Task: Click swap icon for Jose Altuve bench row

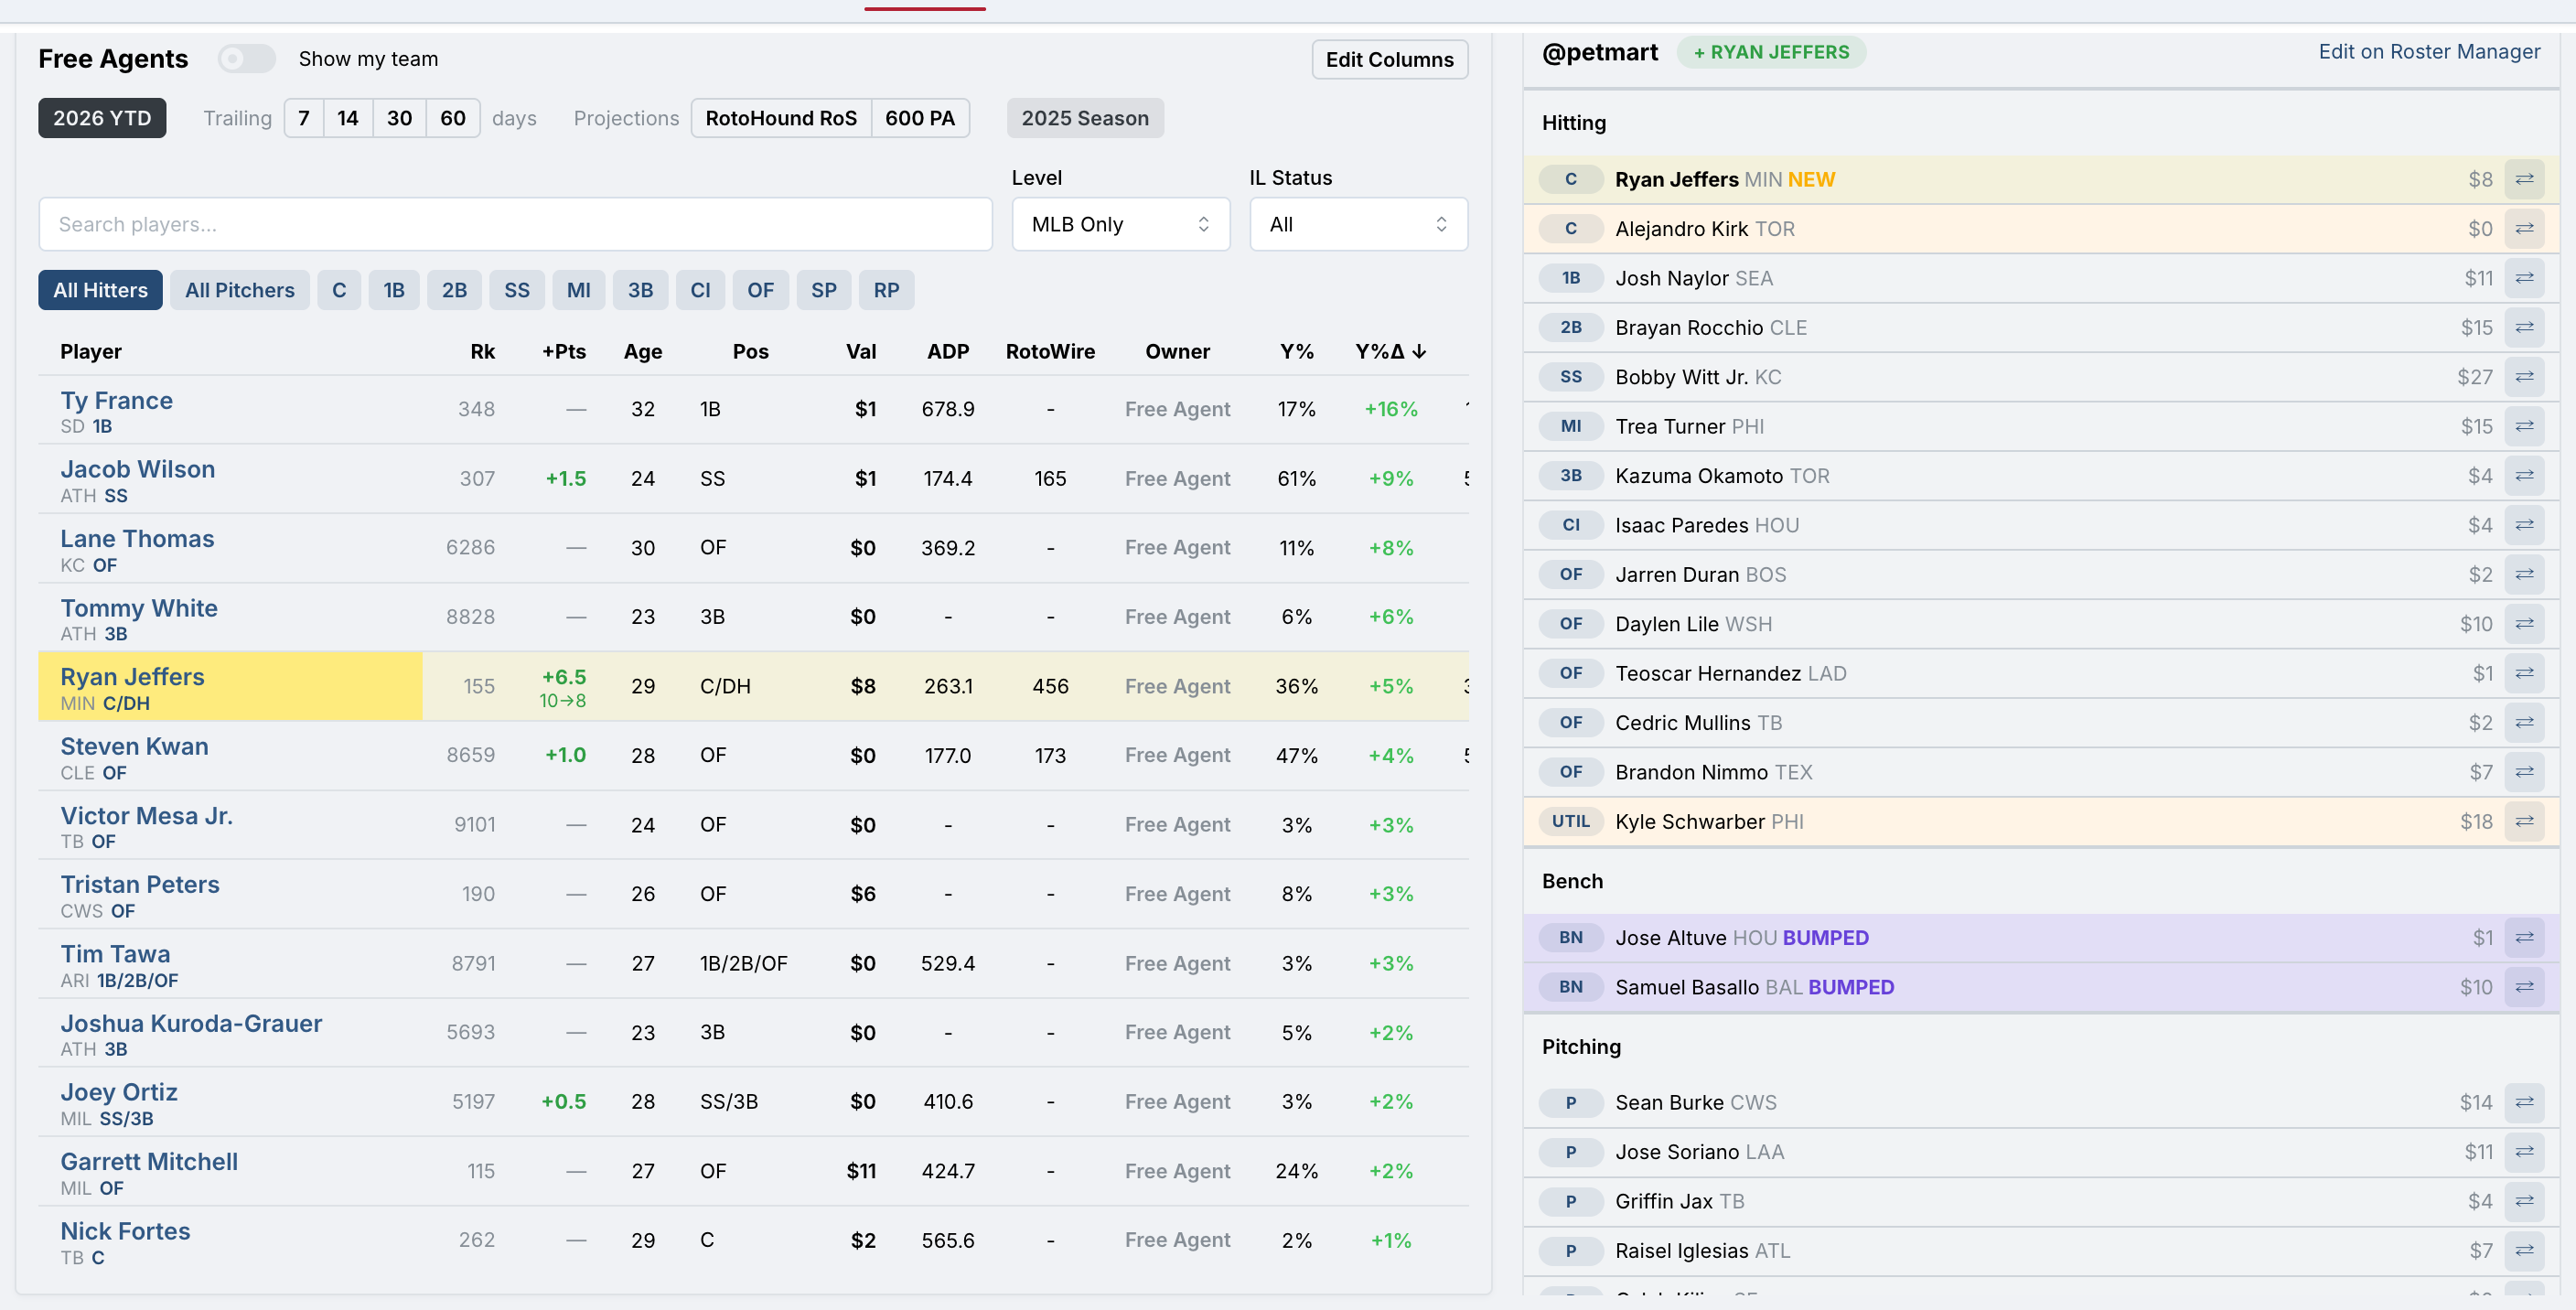Action: (2524, 937)
